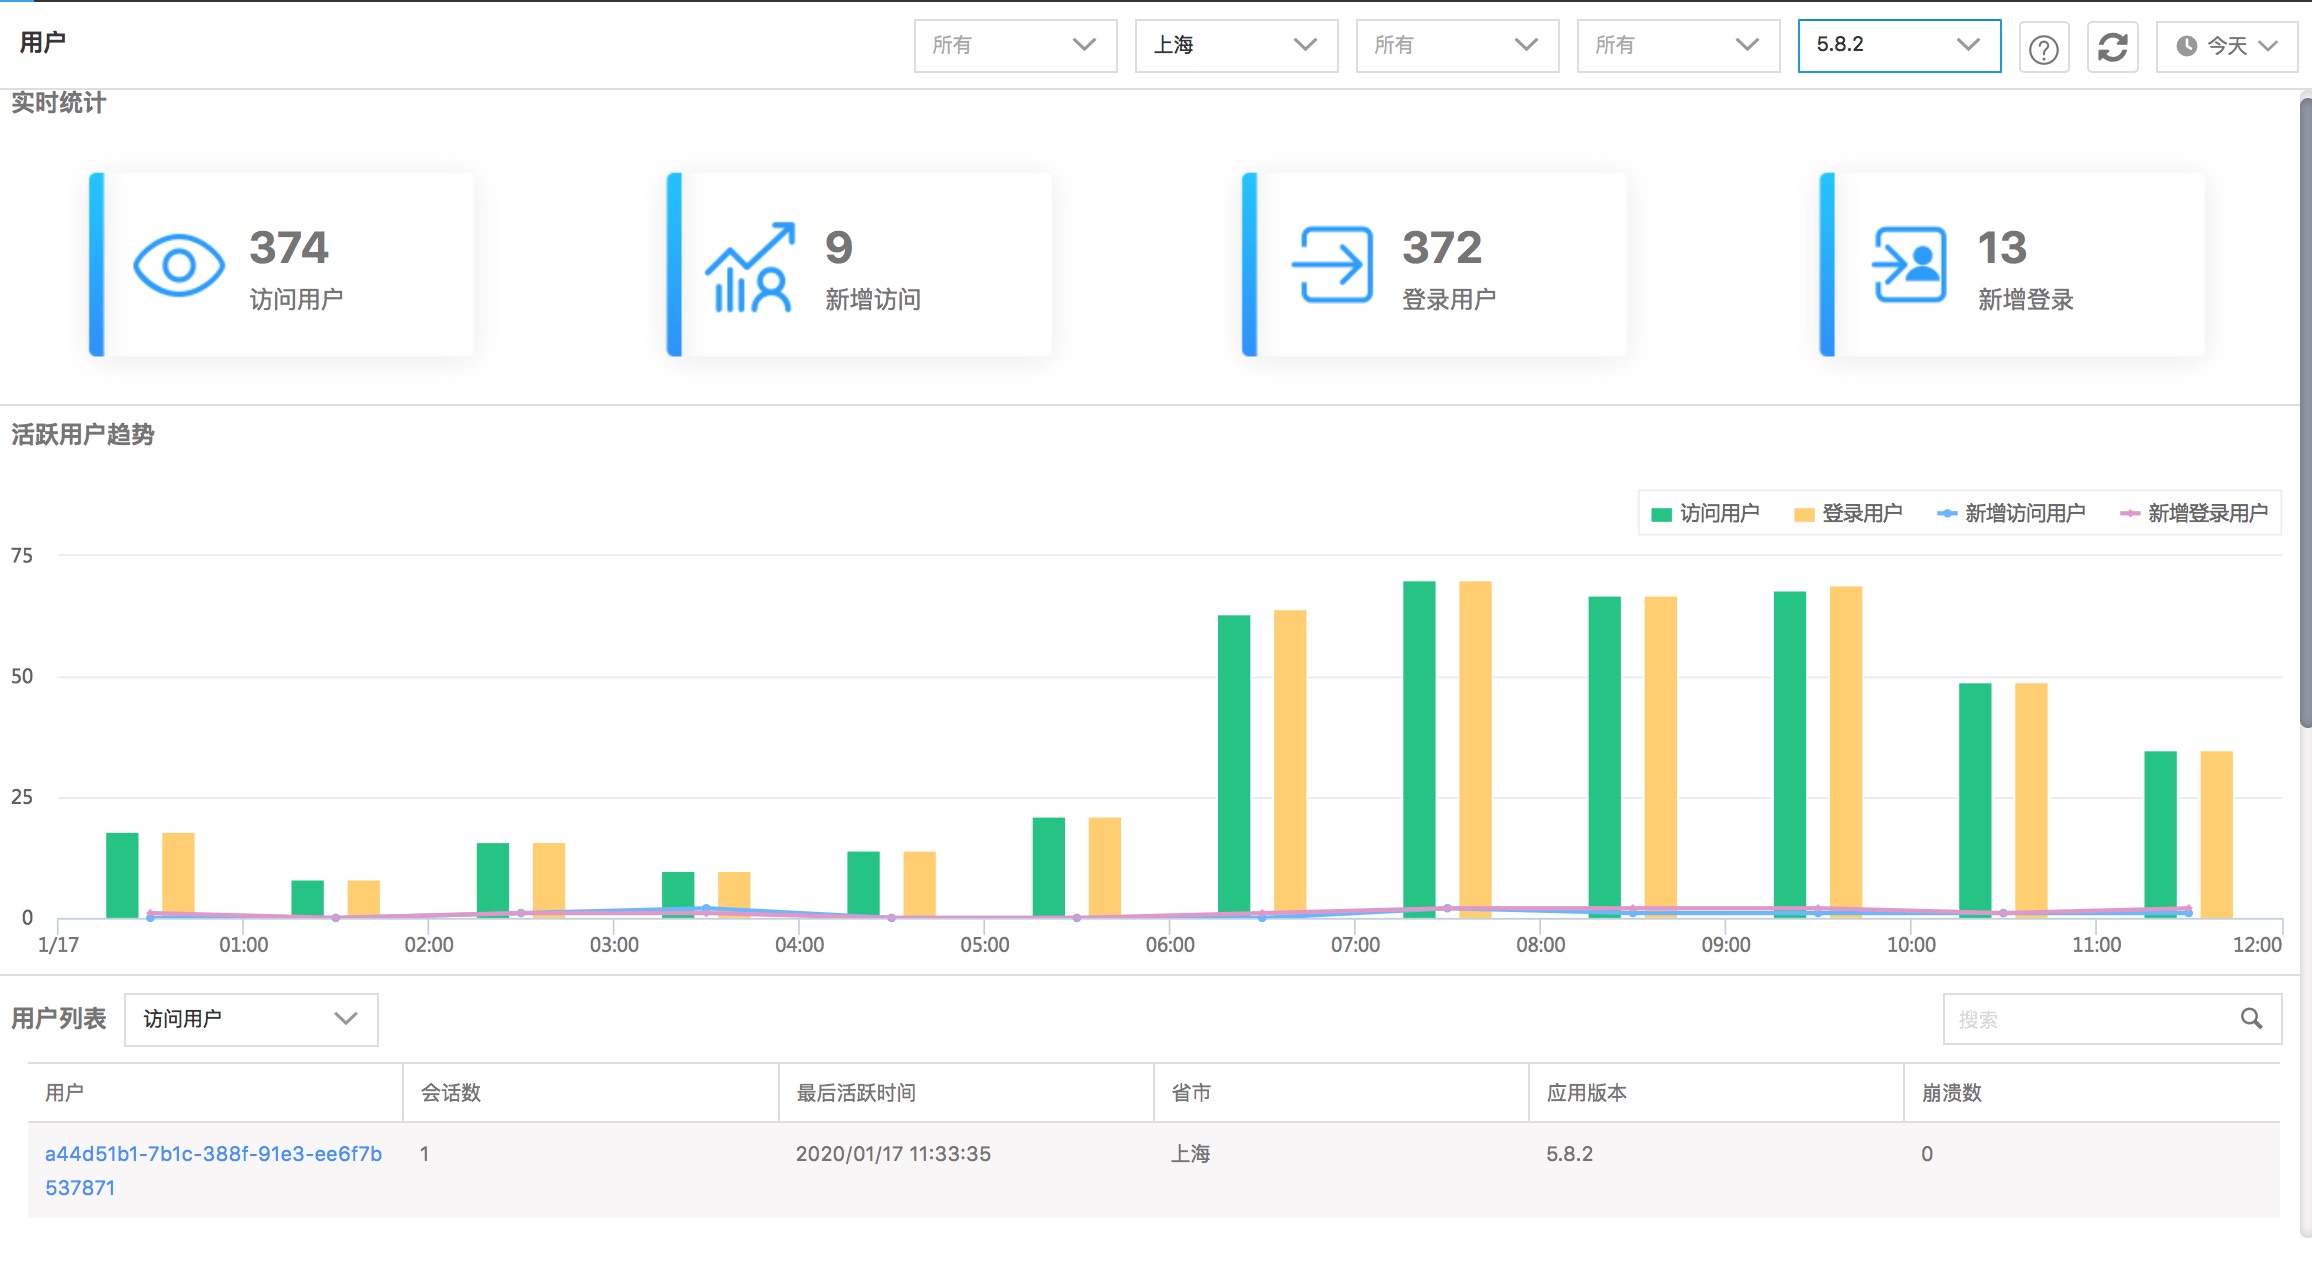Click the 07:00 axis label
The height and width of the screenshot is (1270, 2312).
(1355, 945)
